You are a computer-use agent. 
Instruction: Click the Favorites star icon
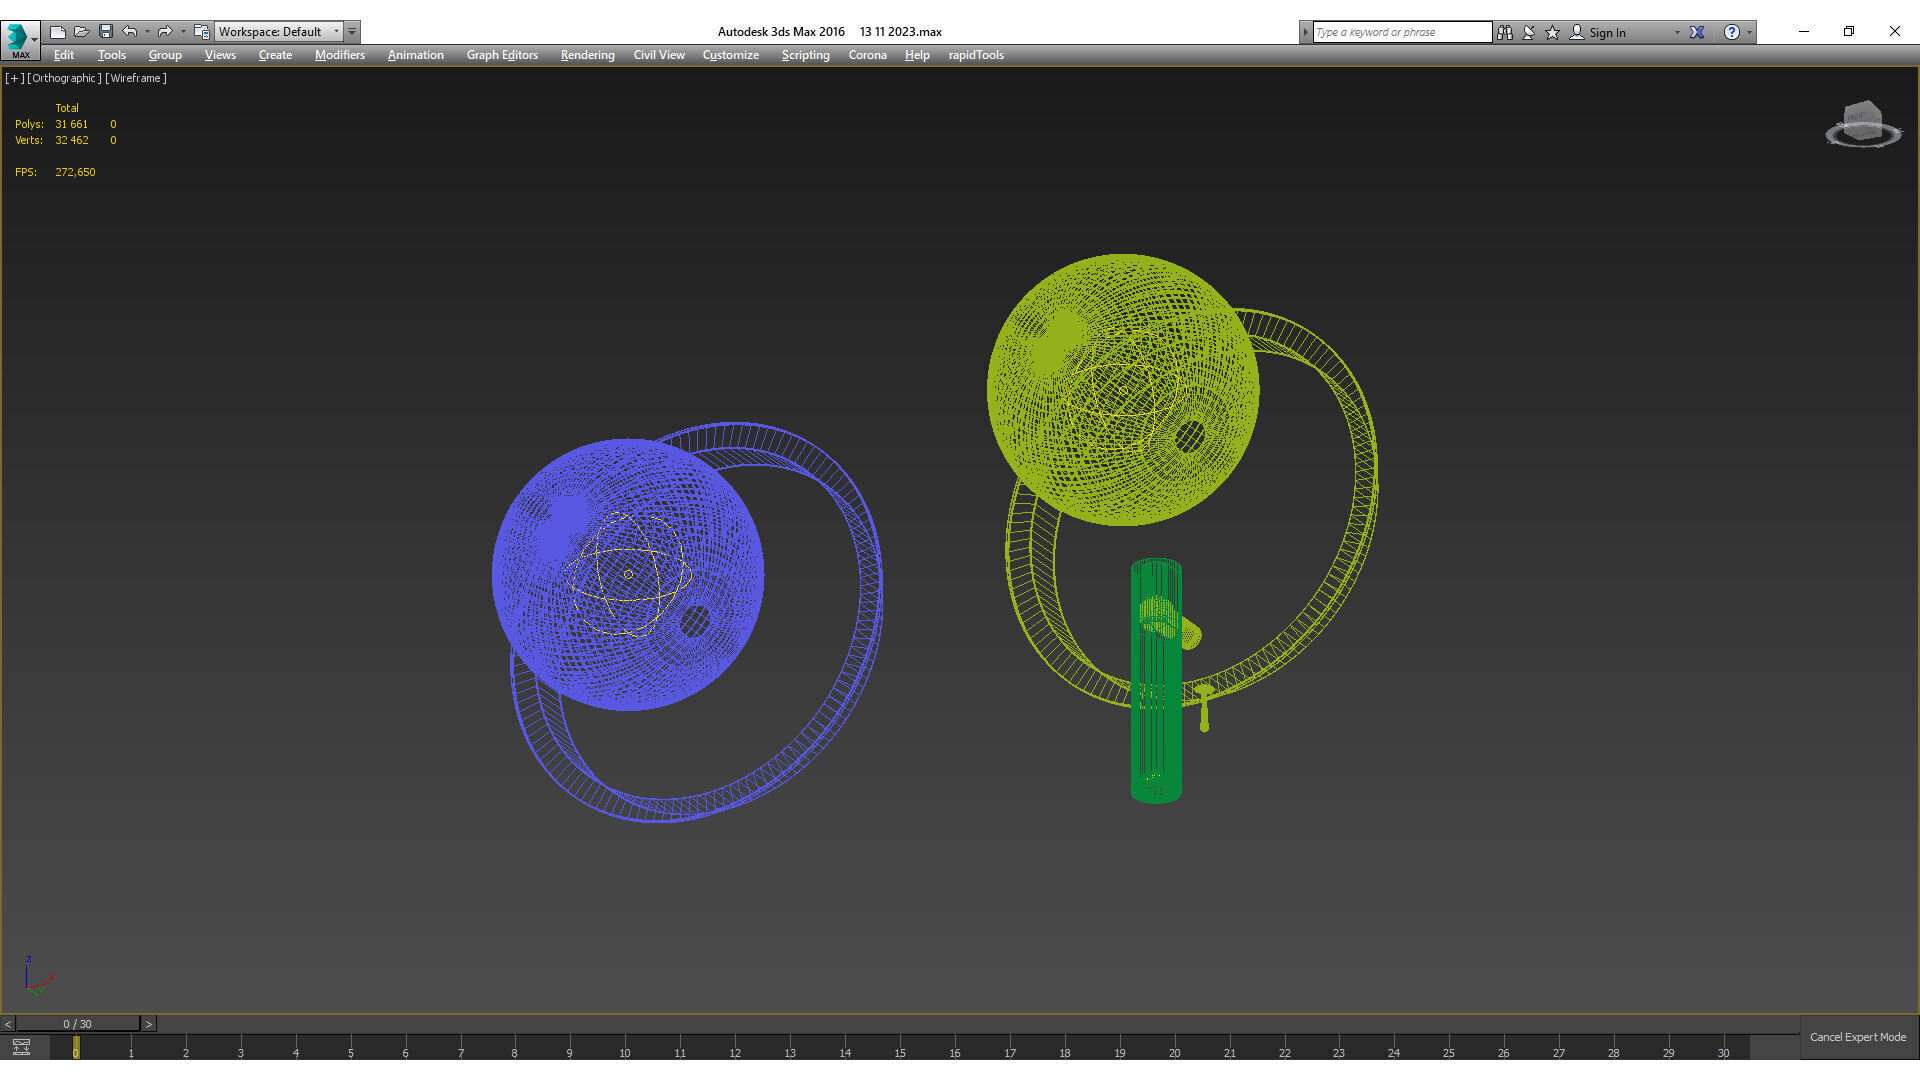[x=1552, y=32]
